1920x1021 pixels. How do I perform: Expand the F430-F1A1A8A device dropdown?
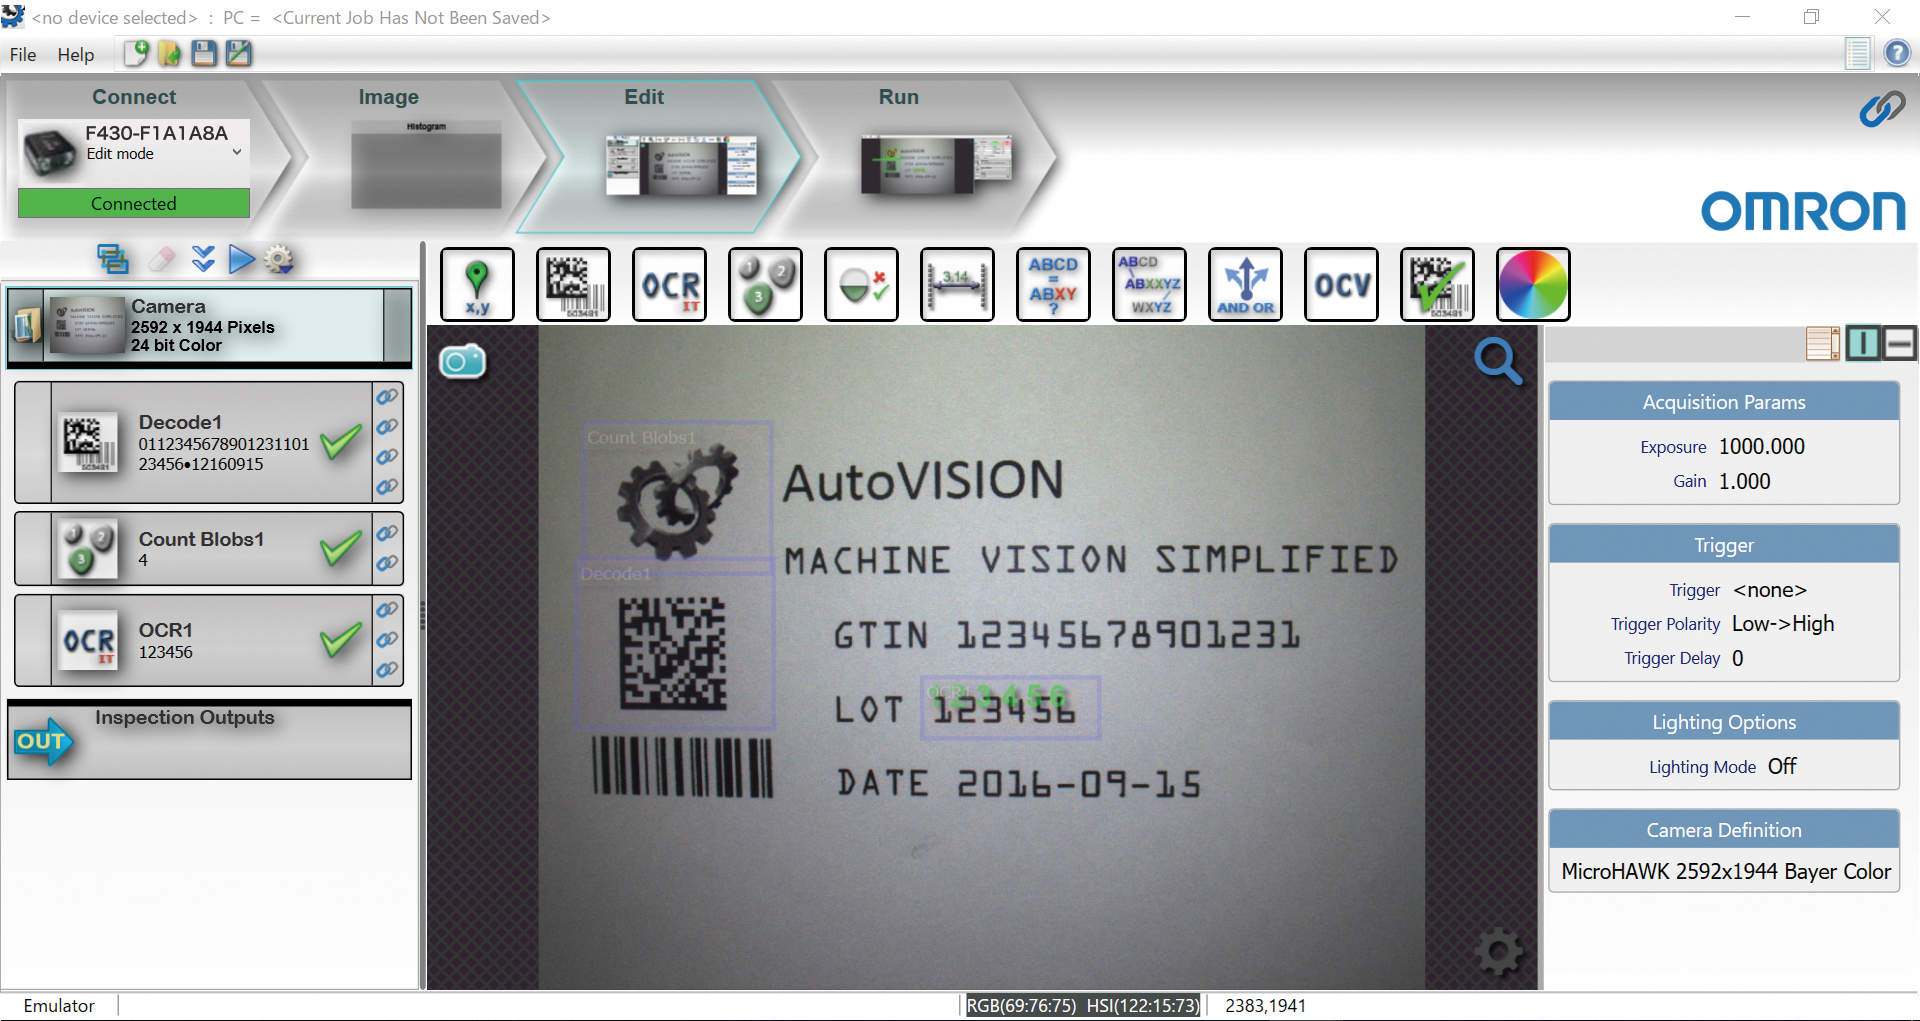237,153
